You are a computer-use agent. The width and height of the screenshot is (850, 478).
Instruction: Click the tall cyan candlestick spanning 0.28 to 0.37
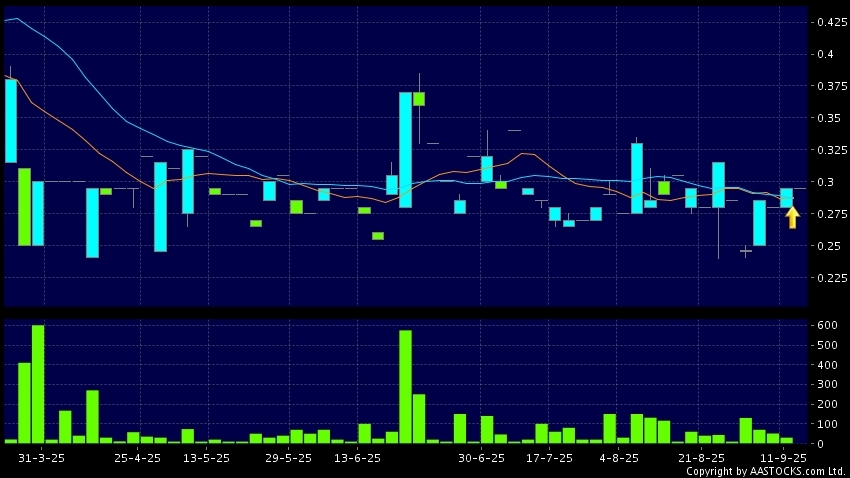405,150
